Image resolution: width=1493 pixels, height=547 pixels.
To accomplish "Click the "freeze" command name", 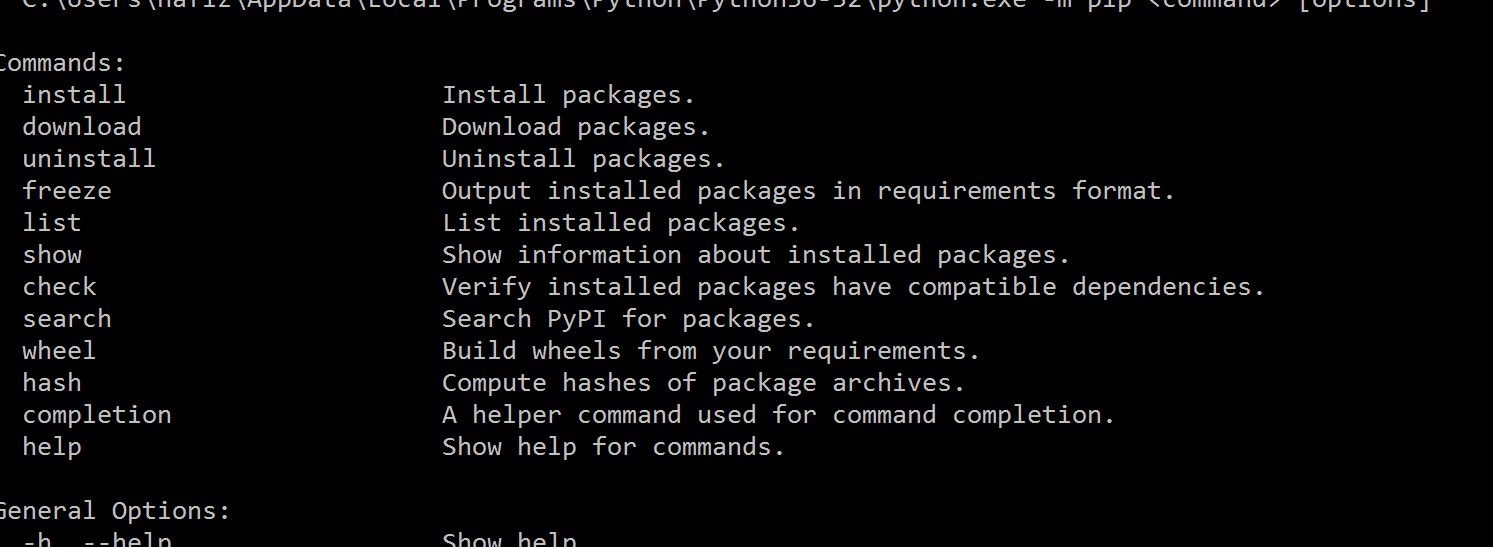I will tap(67, 191).
